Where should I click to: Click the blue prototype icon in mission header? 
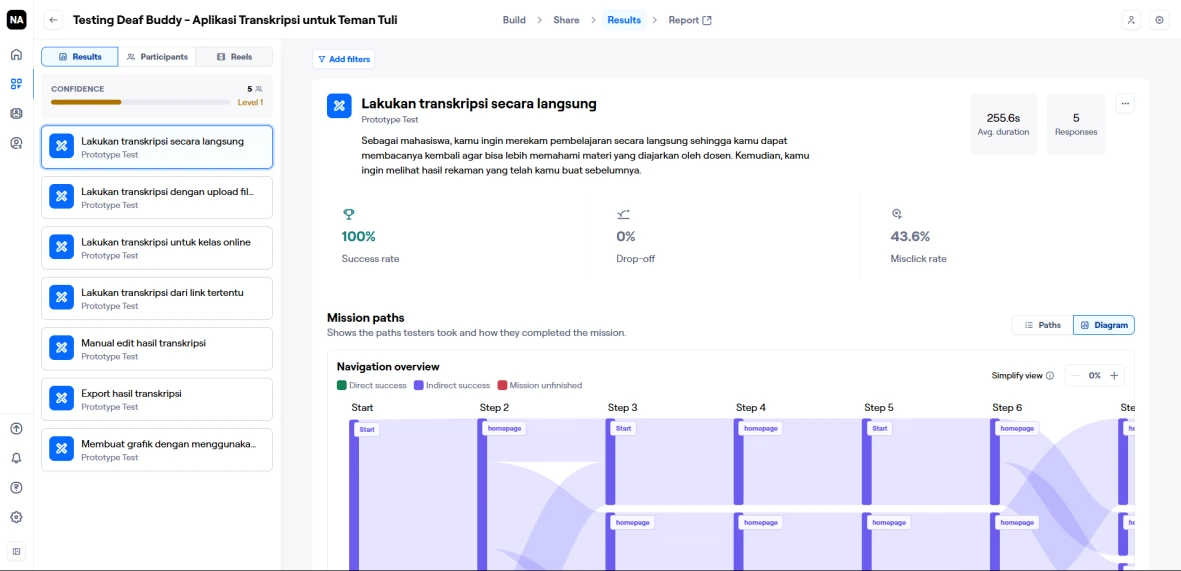click(339, 106)
